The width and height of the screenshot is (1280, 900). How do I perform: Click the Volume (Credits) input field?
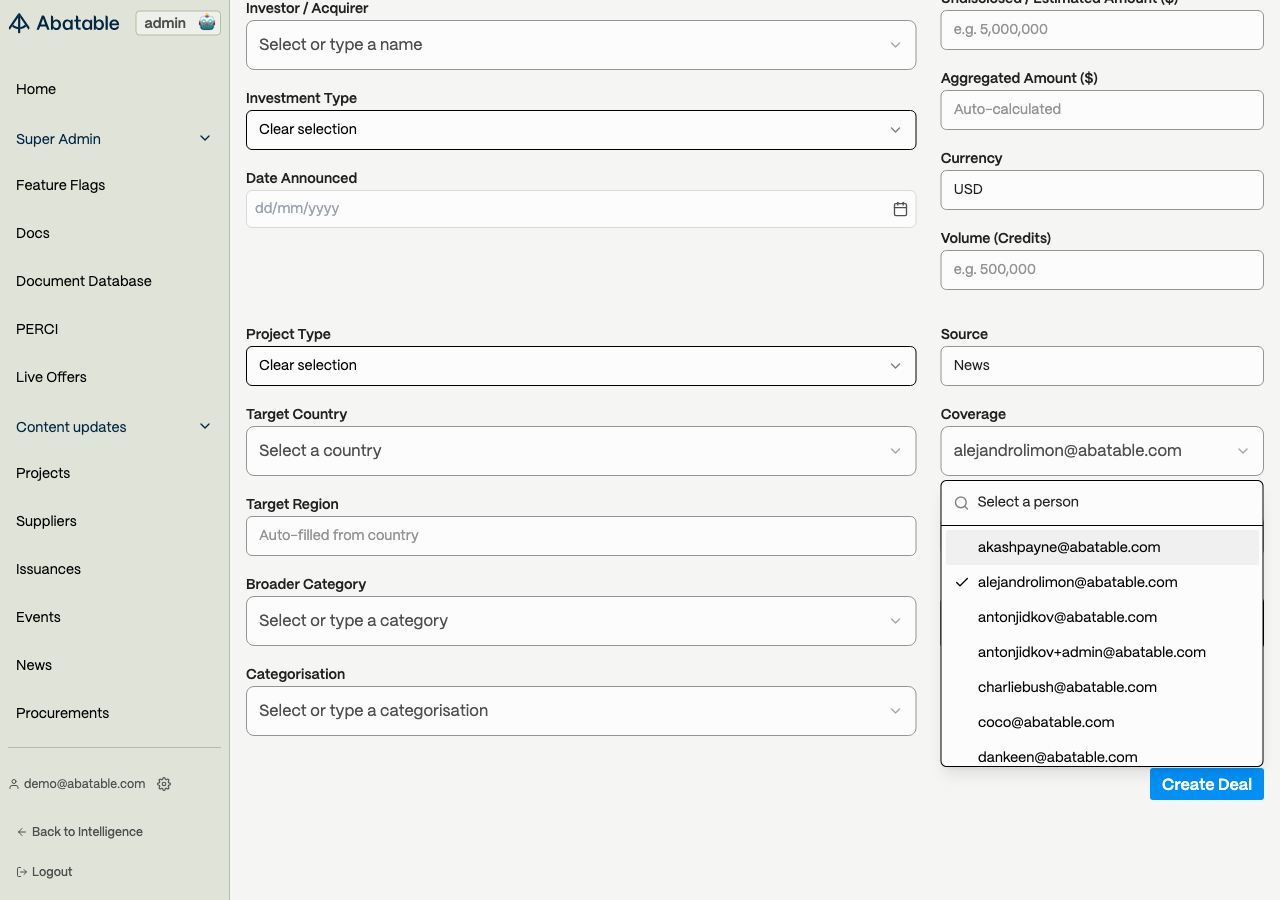tap(1102, 270)
